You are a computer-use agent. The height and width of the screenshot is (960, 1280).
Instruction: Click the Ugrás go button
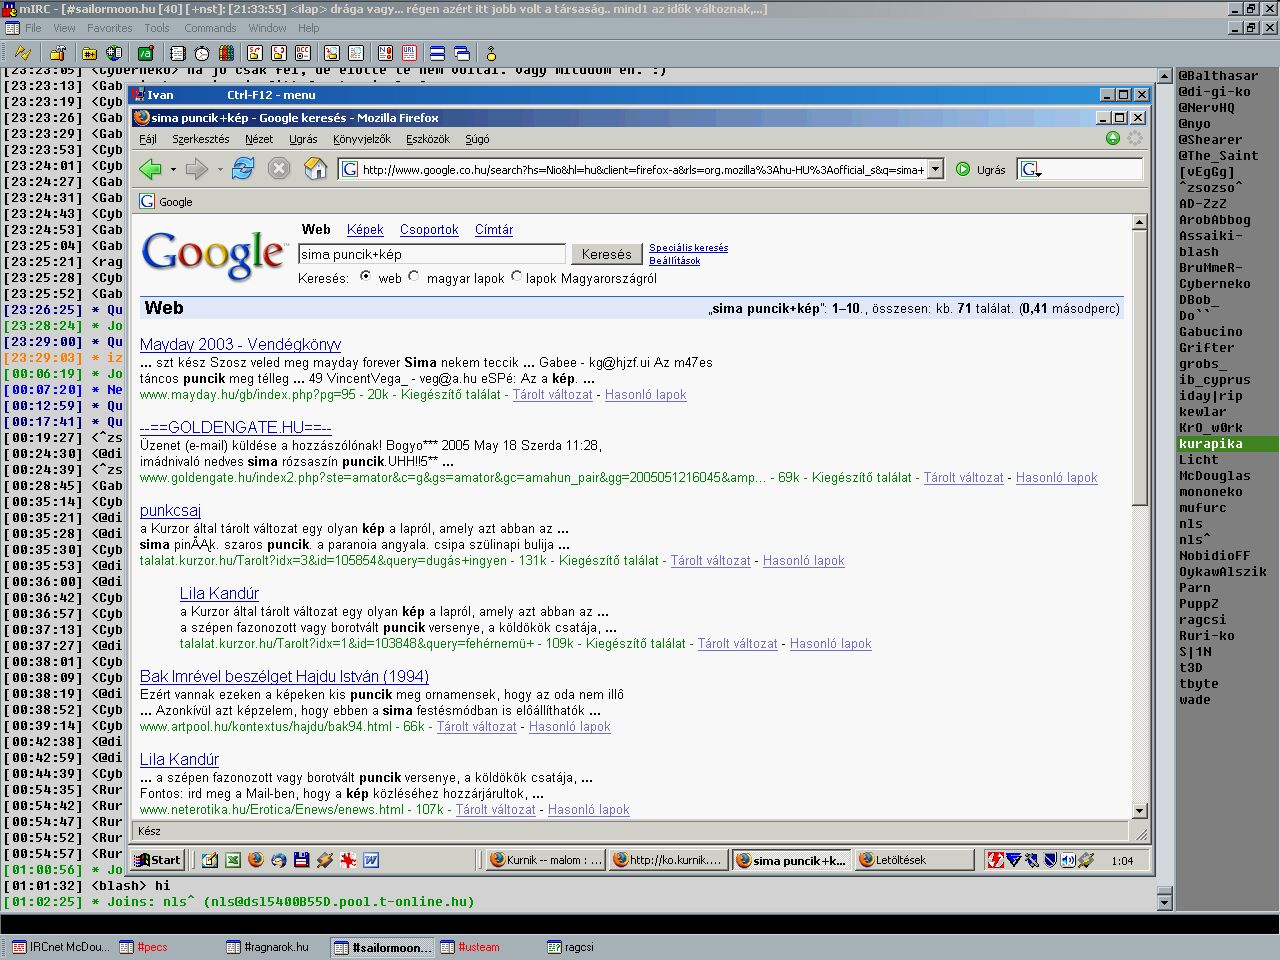980,169
